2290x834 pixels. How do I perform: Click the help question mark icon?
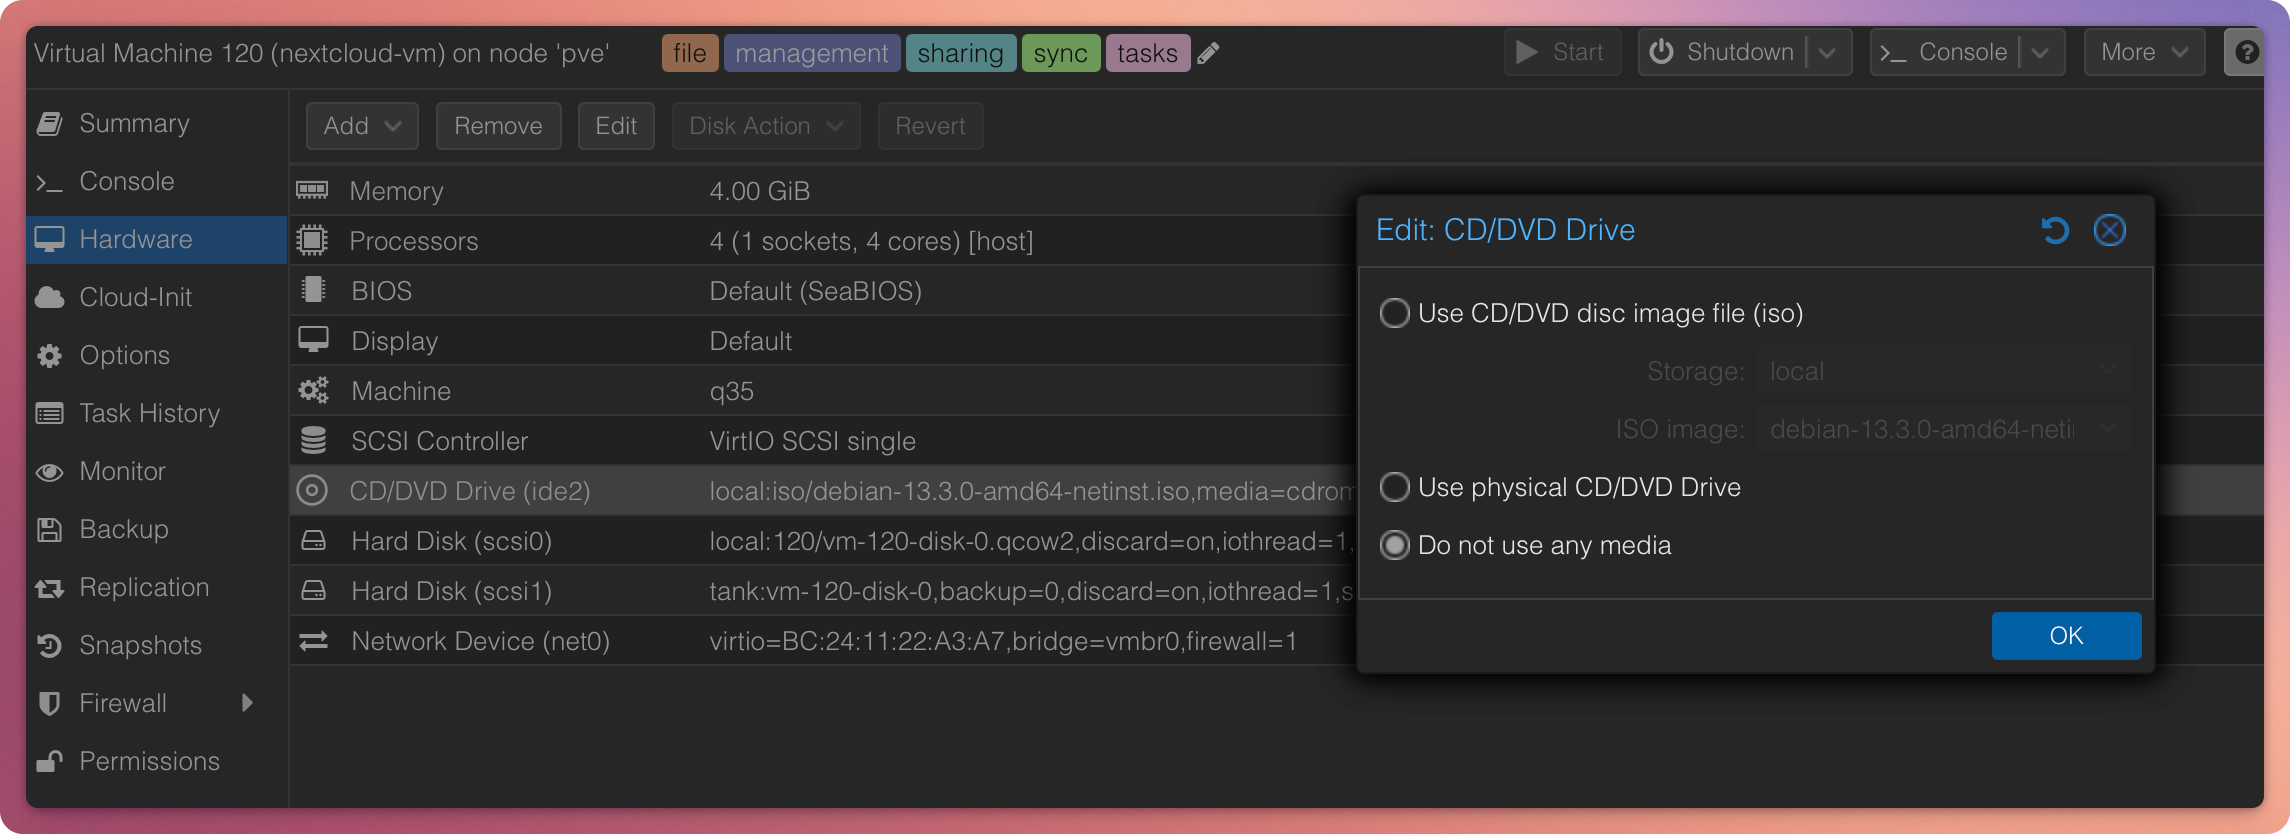(x=2245, y=52)
